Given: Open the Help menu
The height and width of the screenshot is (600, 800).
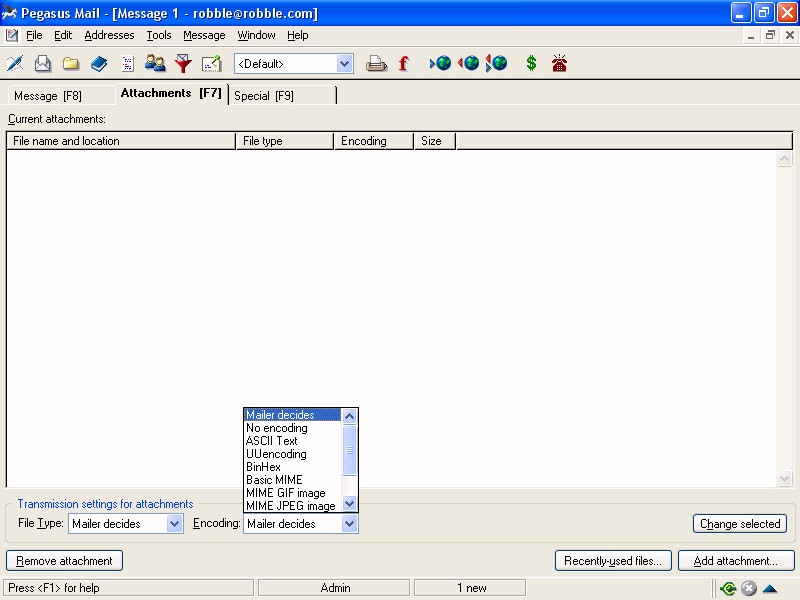Looking at the screenshot, I should point(297,35).
